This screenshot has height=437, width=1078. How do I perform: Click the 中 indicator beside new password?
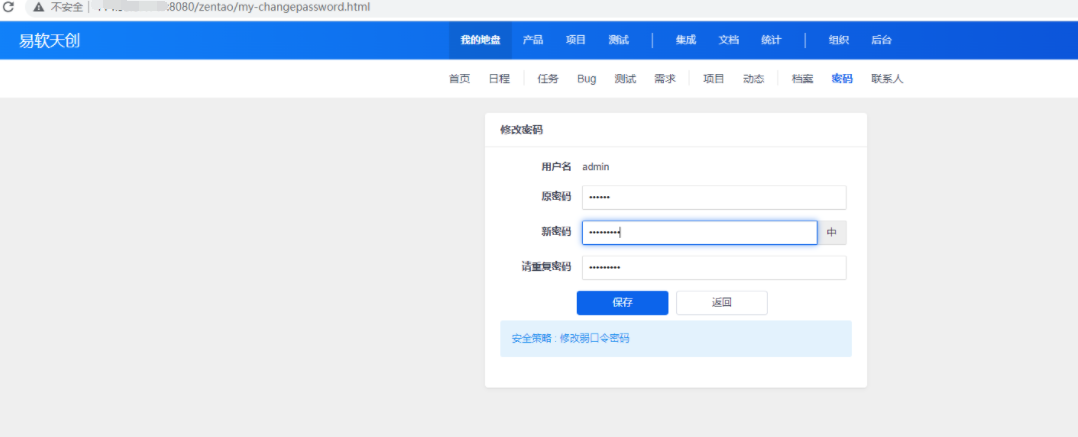[x=832, y=233]
